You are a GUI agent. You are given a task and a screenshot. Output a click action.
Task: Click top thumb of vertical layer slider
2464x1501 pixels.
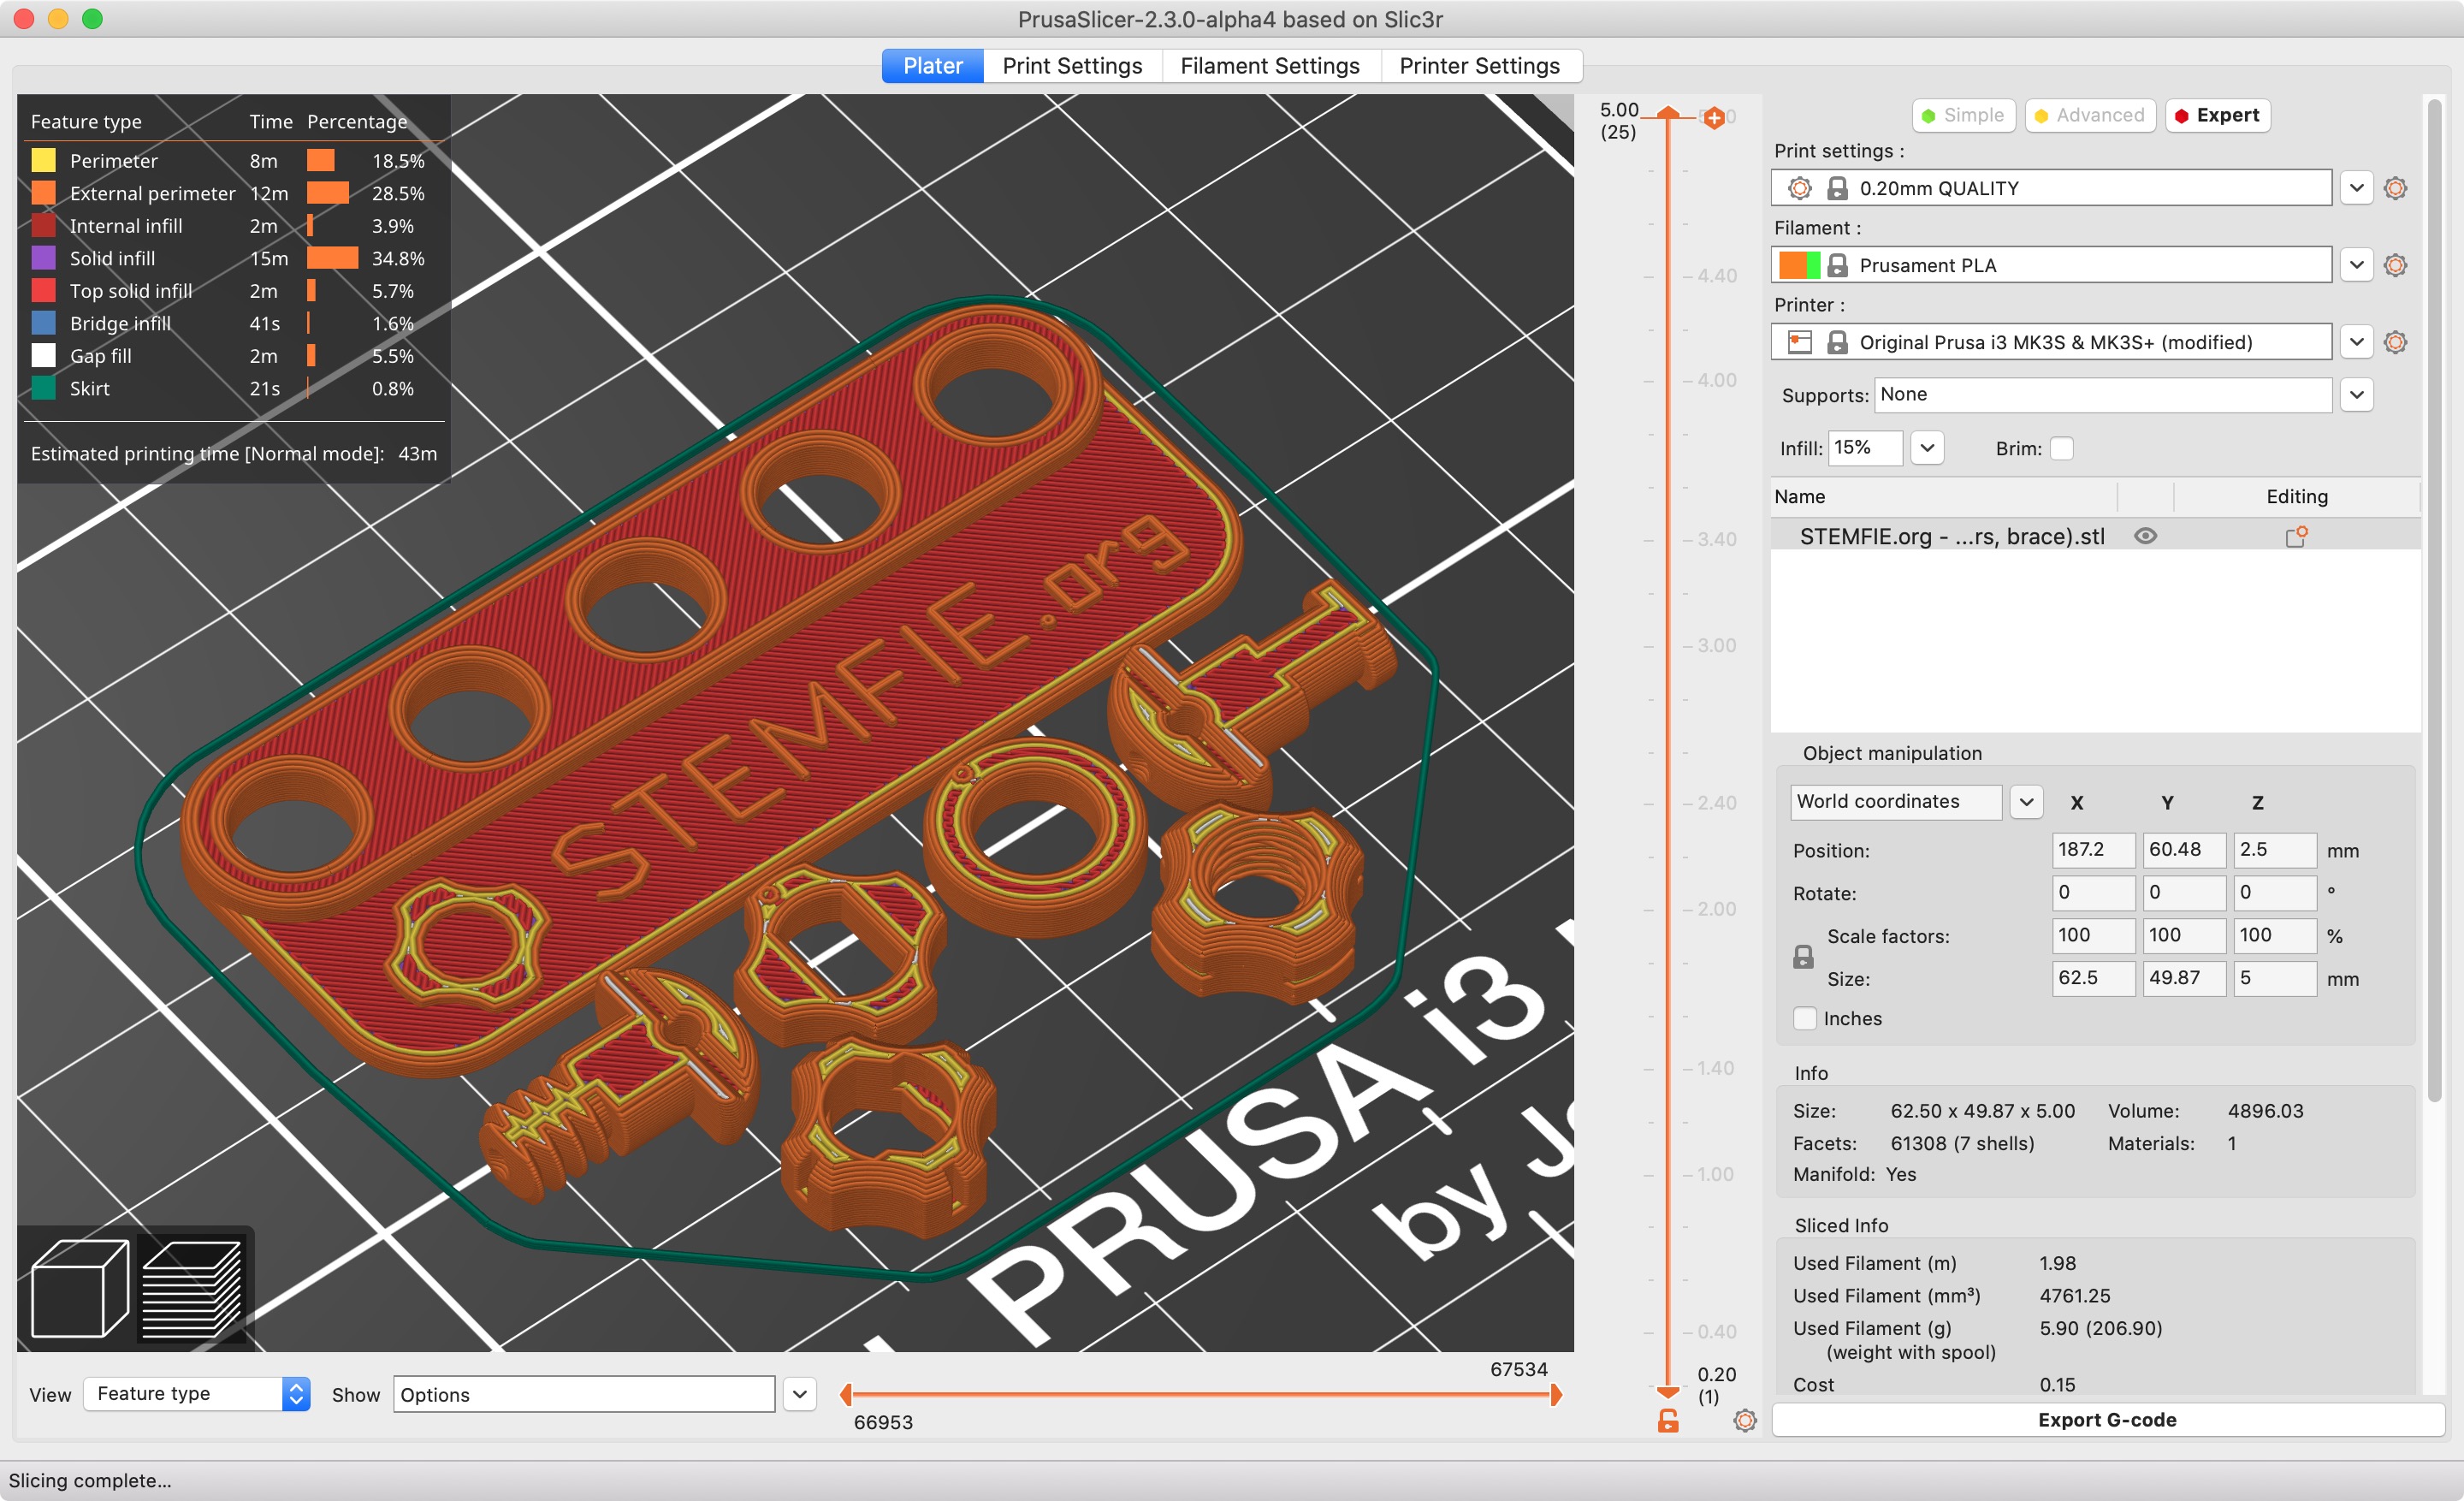[x=1668, y=112]
